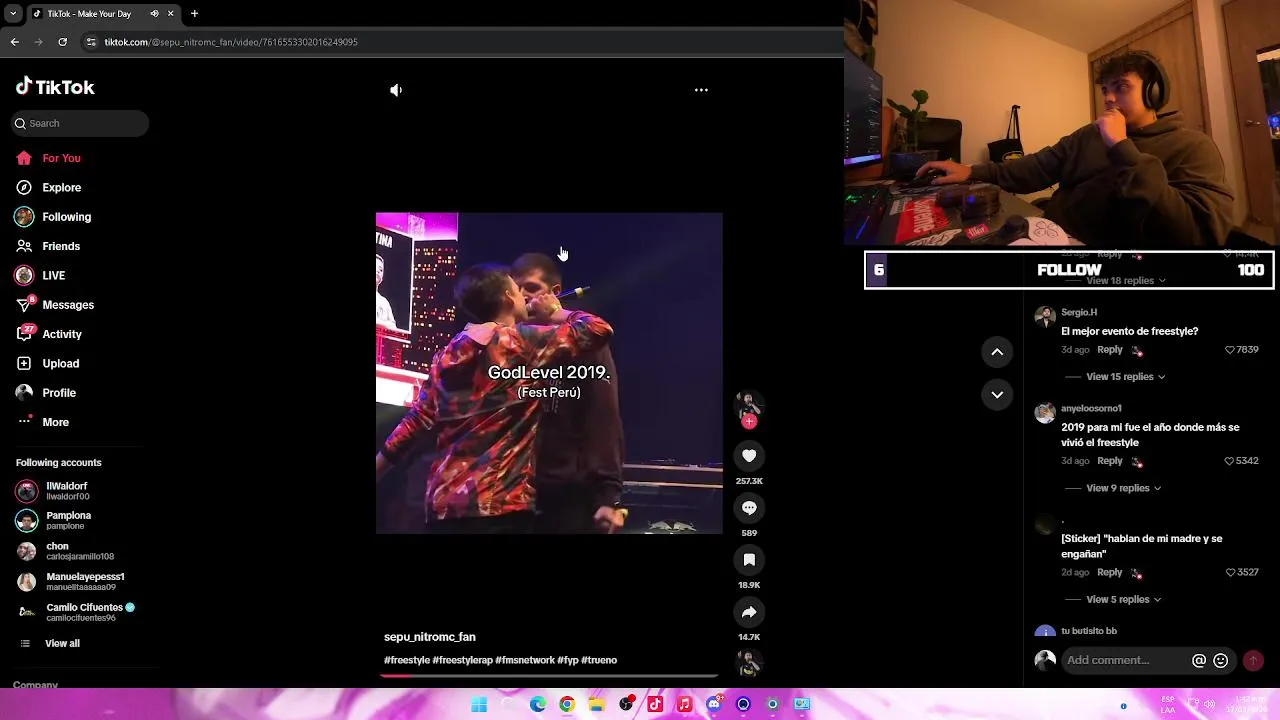
Task: Seek on the video progress bar
Action: click(549, 675)
